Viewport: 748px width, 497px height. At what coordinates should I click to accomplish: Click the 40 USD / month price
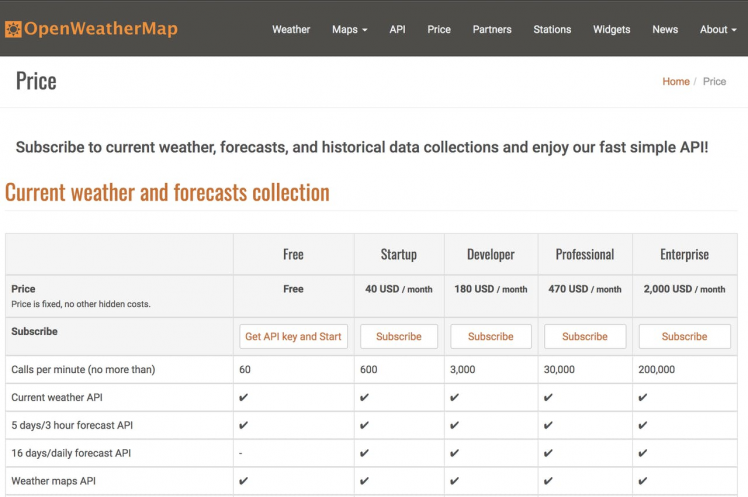tap(399, 289)
